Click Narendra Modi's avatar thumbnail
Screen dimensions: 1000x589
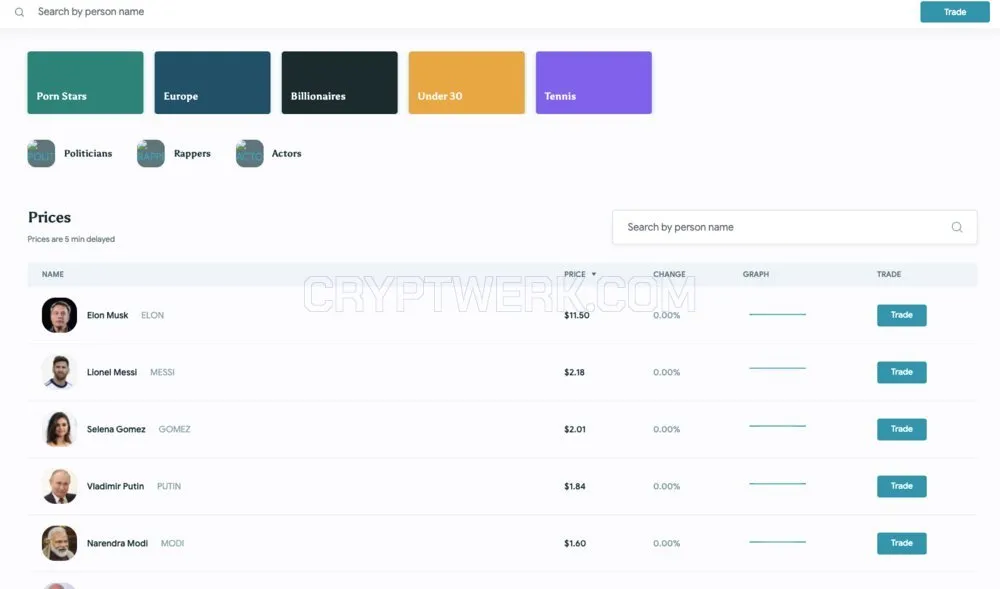tap(59, 543)
